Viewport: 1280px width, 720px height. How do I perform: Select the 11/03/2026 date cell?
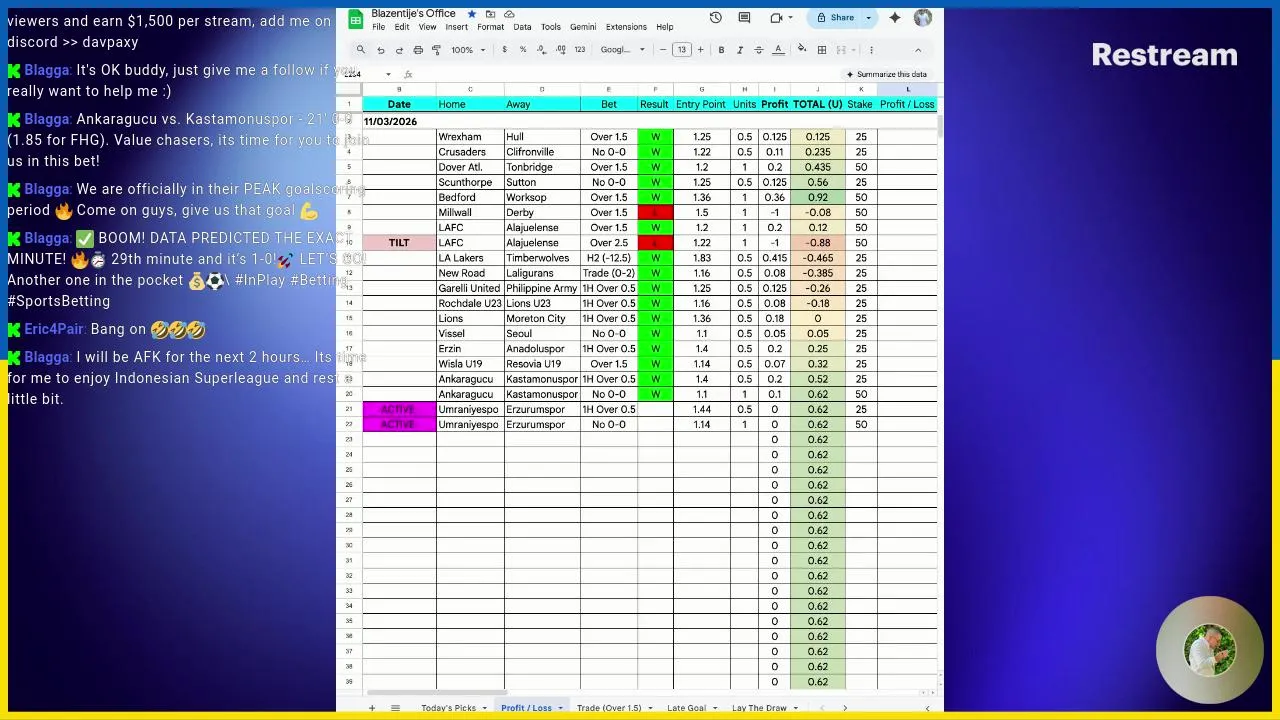click(x=399, y=122)
